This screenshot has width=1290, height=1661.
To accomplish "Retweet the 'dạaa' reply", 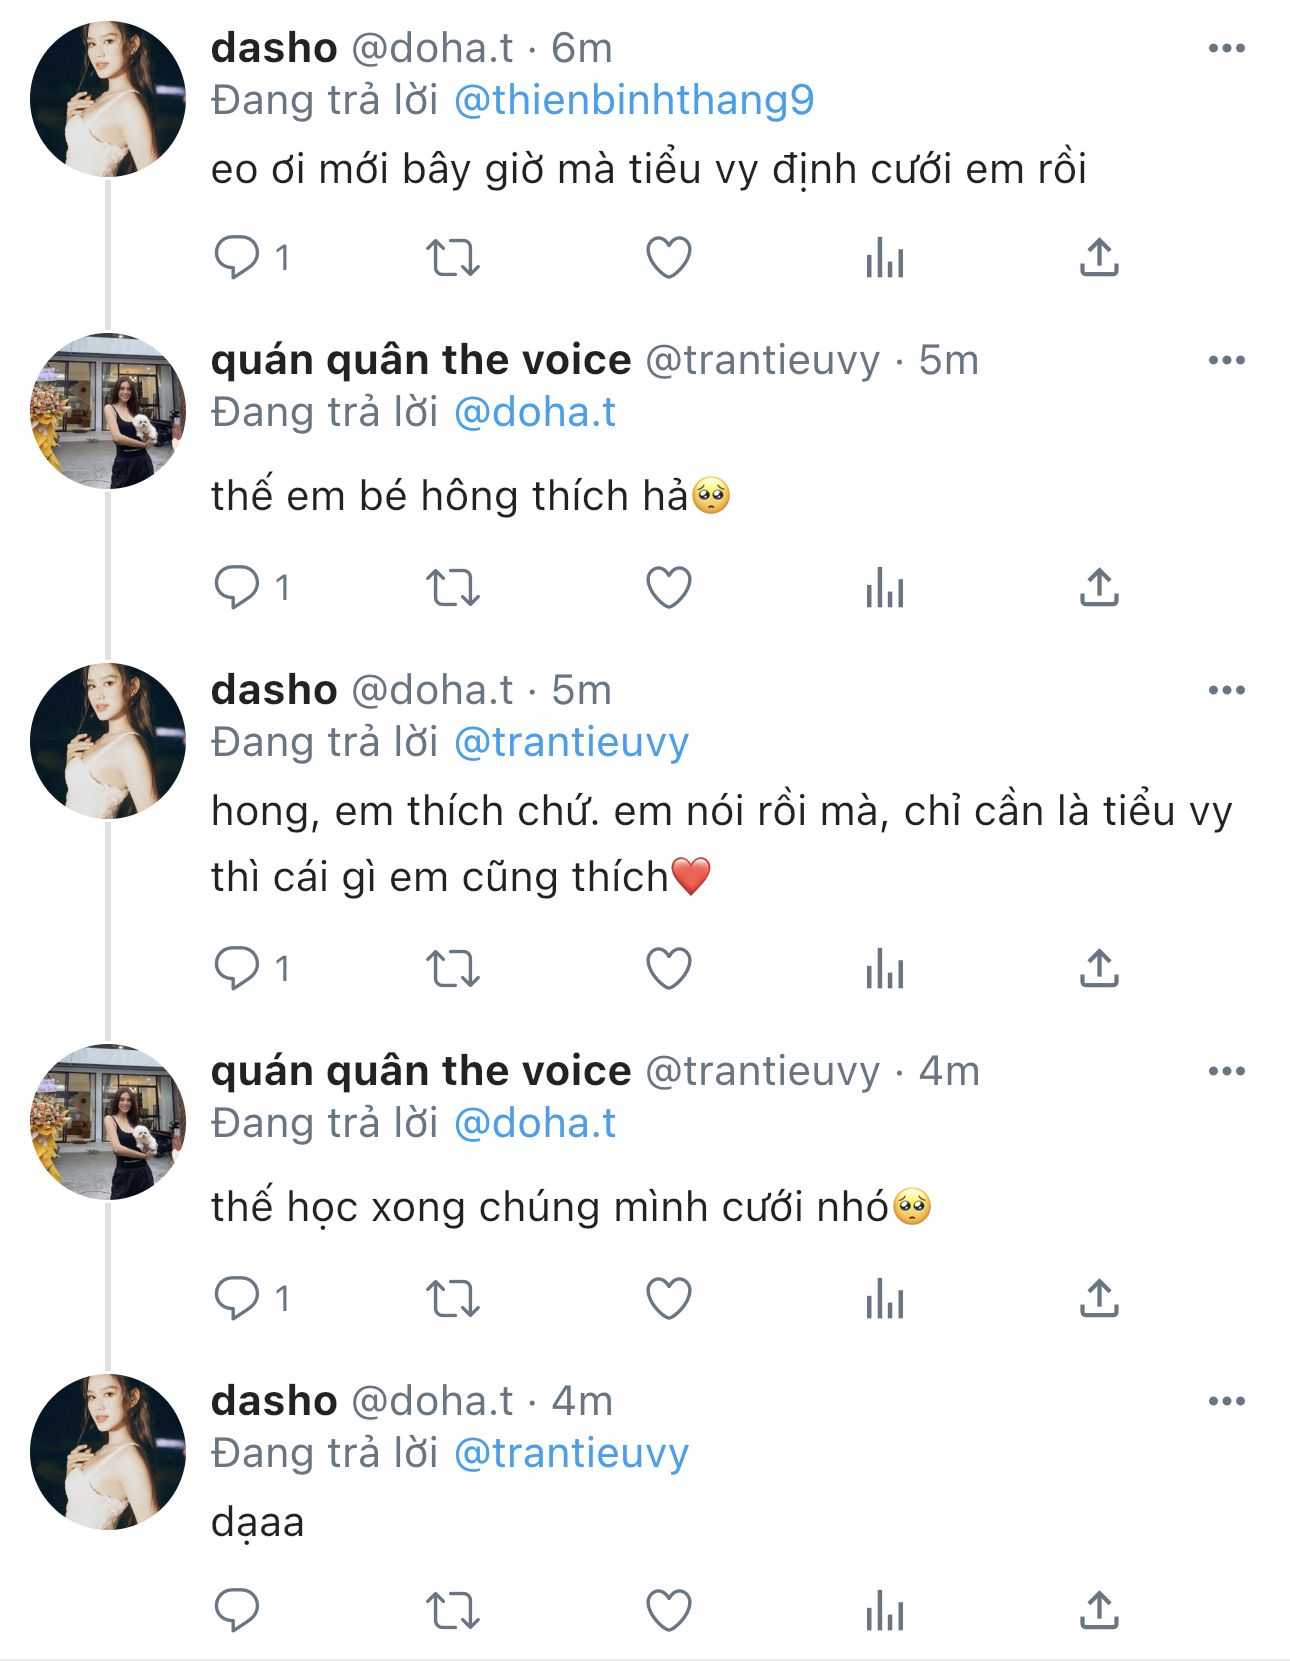I will [453, 1610].
